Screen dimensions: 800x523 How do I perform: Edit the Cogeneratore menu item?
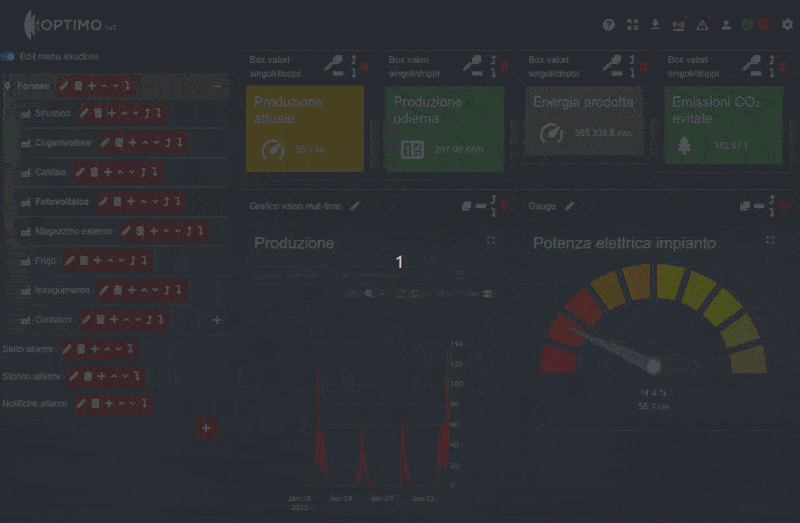click(105, 143)
